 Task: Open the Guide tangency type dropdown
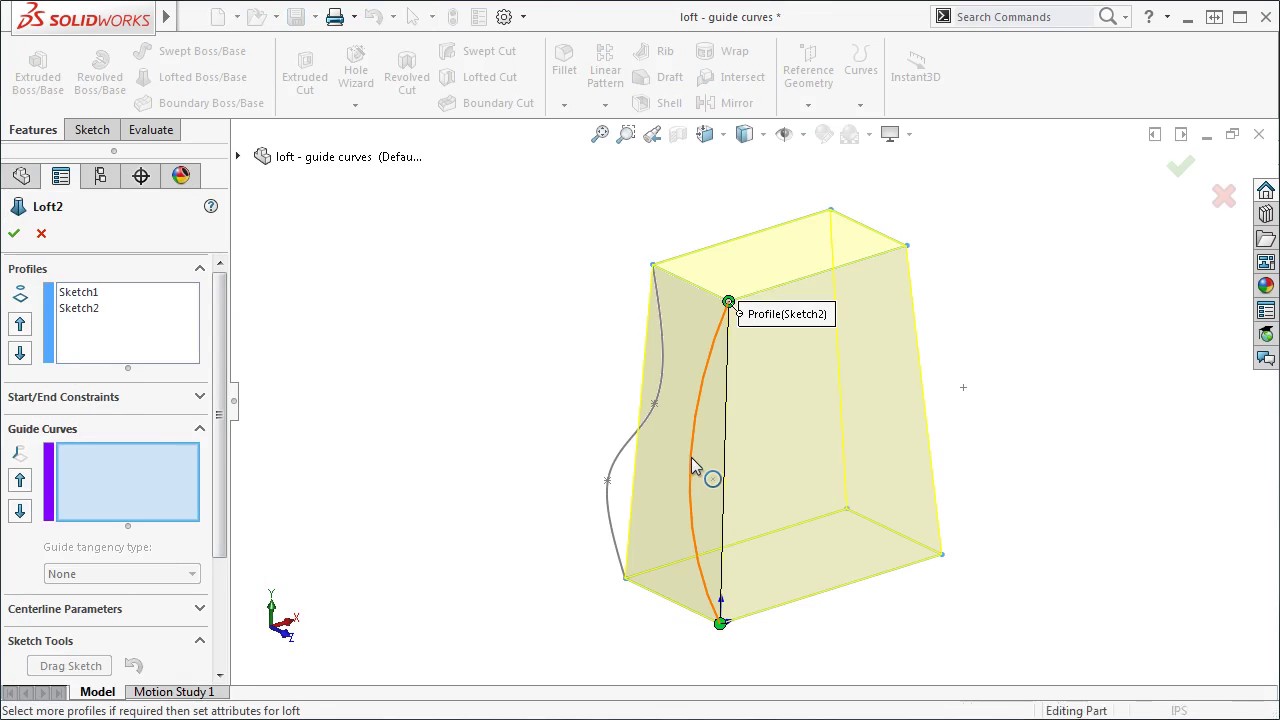122,574
